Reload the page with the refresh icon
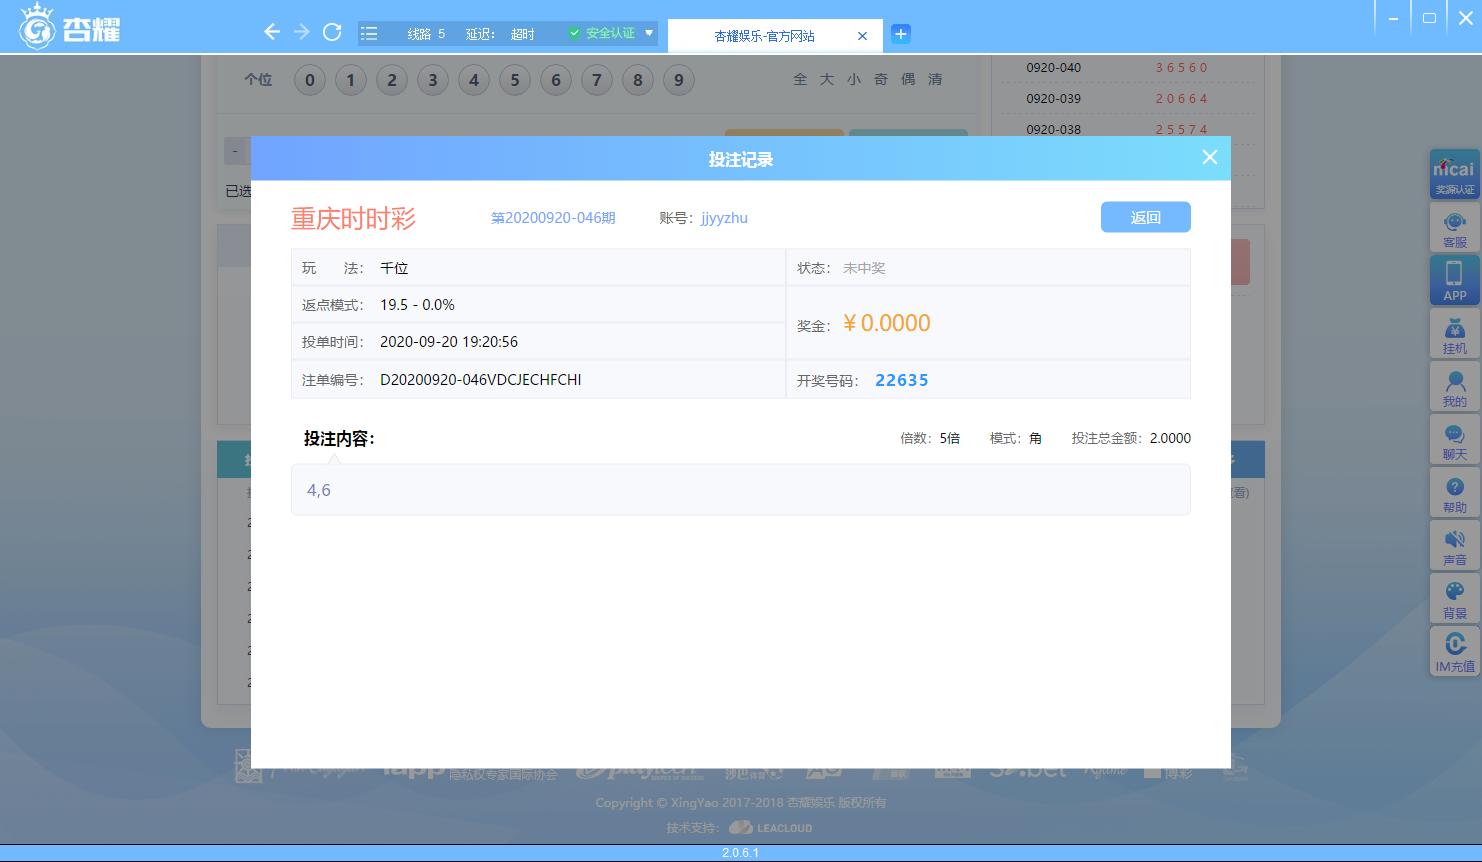The height and width of the screenshot is (862, 1482). tap(332, 32)
